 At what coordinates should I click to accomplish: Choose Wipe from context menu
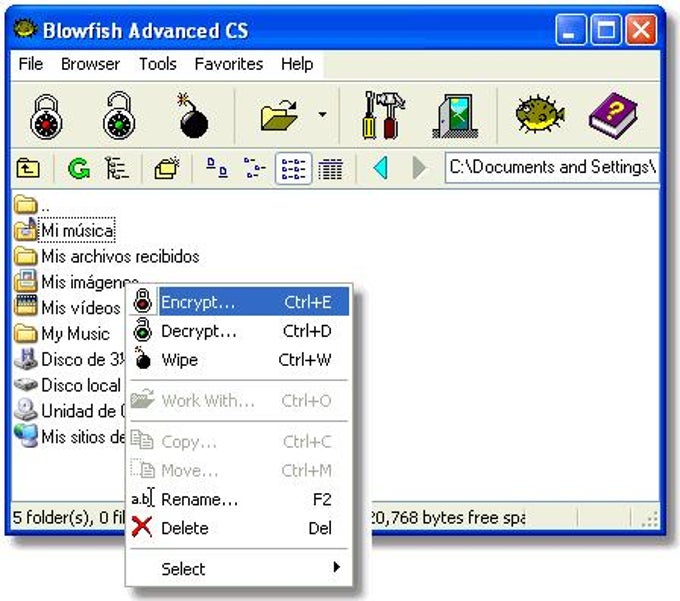(x=239, y=360)
